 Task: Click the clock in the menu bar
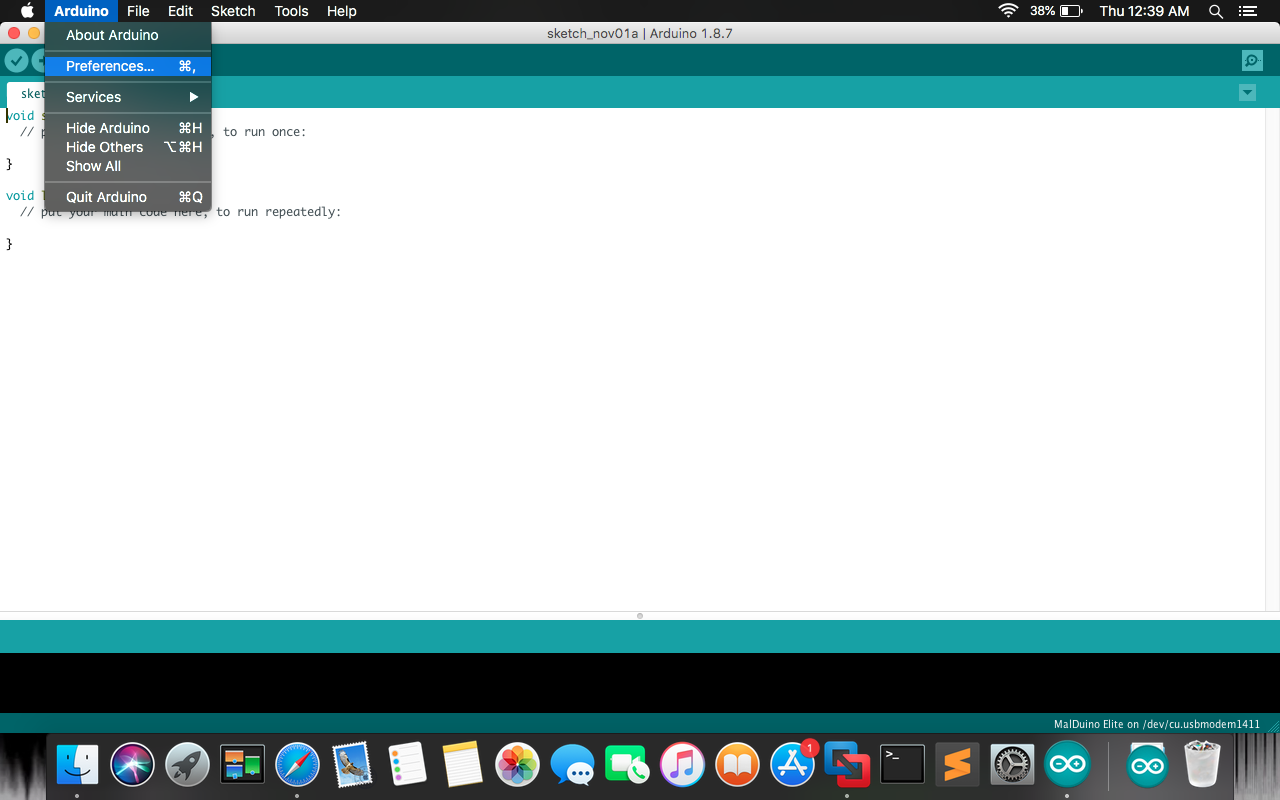(1144, 11)
